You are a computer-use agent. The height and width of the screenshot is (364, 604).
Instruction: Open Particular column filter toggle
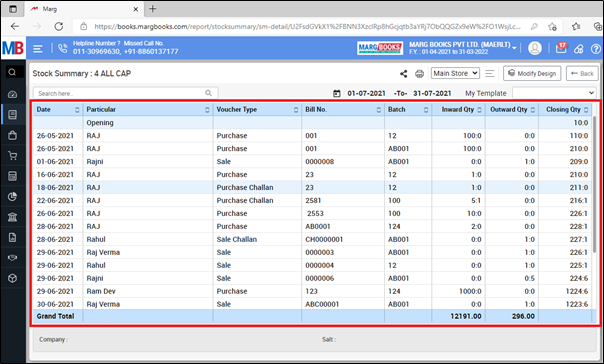click(x=207, y=110)
